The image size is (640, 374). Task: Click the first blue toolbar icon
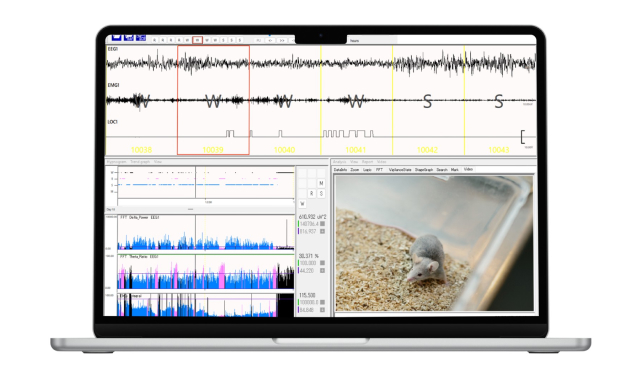116,38
